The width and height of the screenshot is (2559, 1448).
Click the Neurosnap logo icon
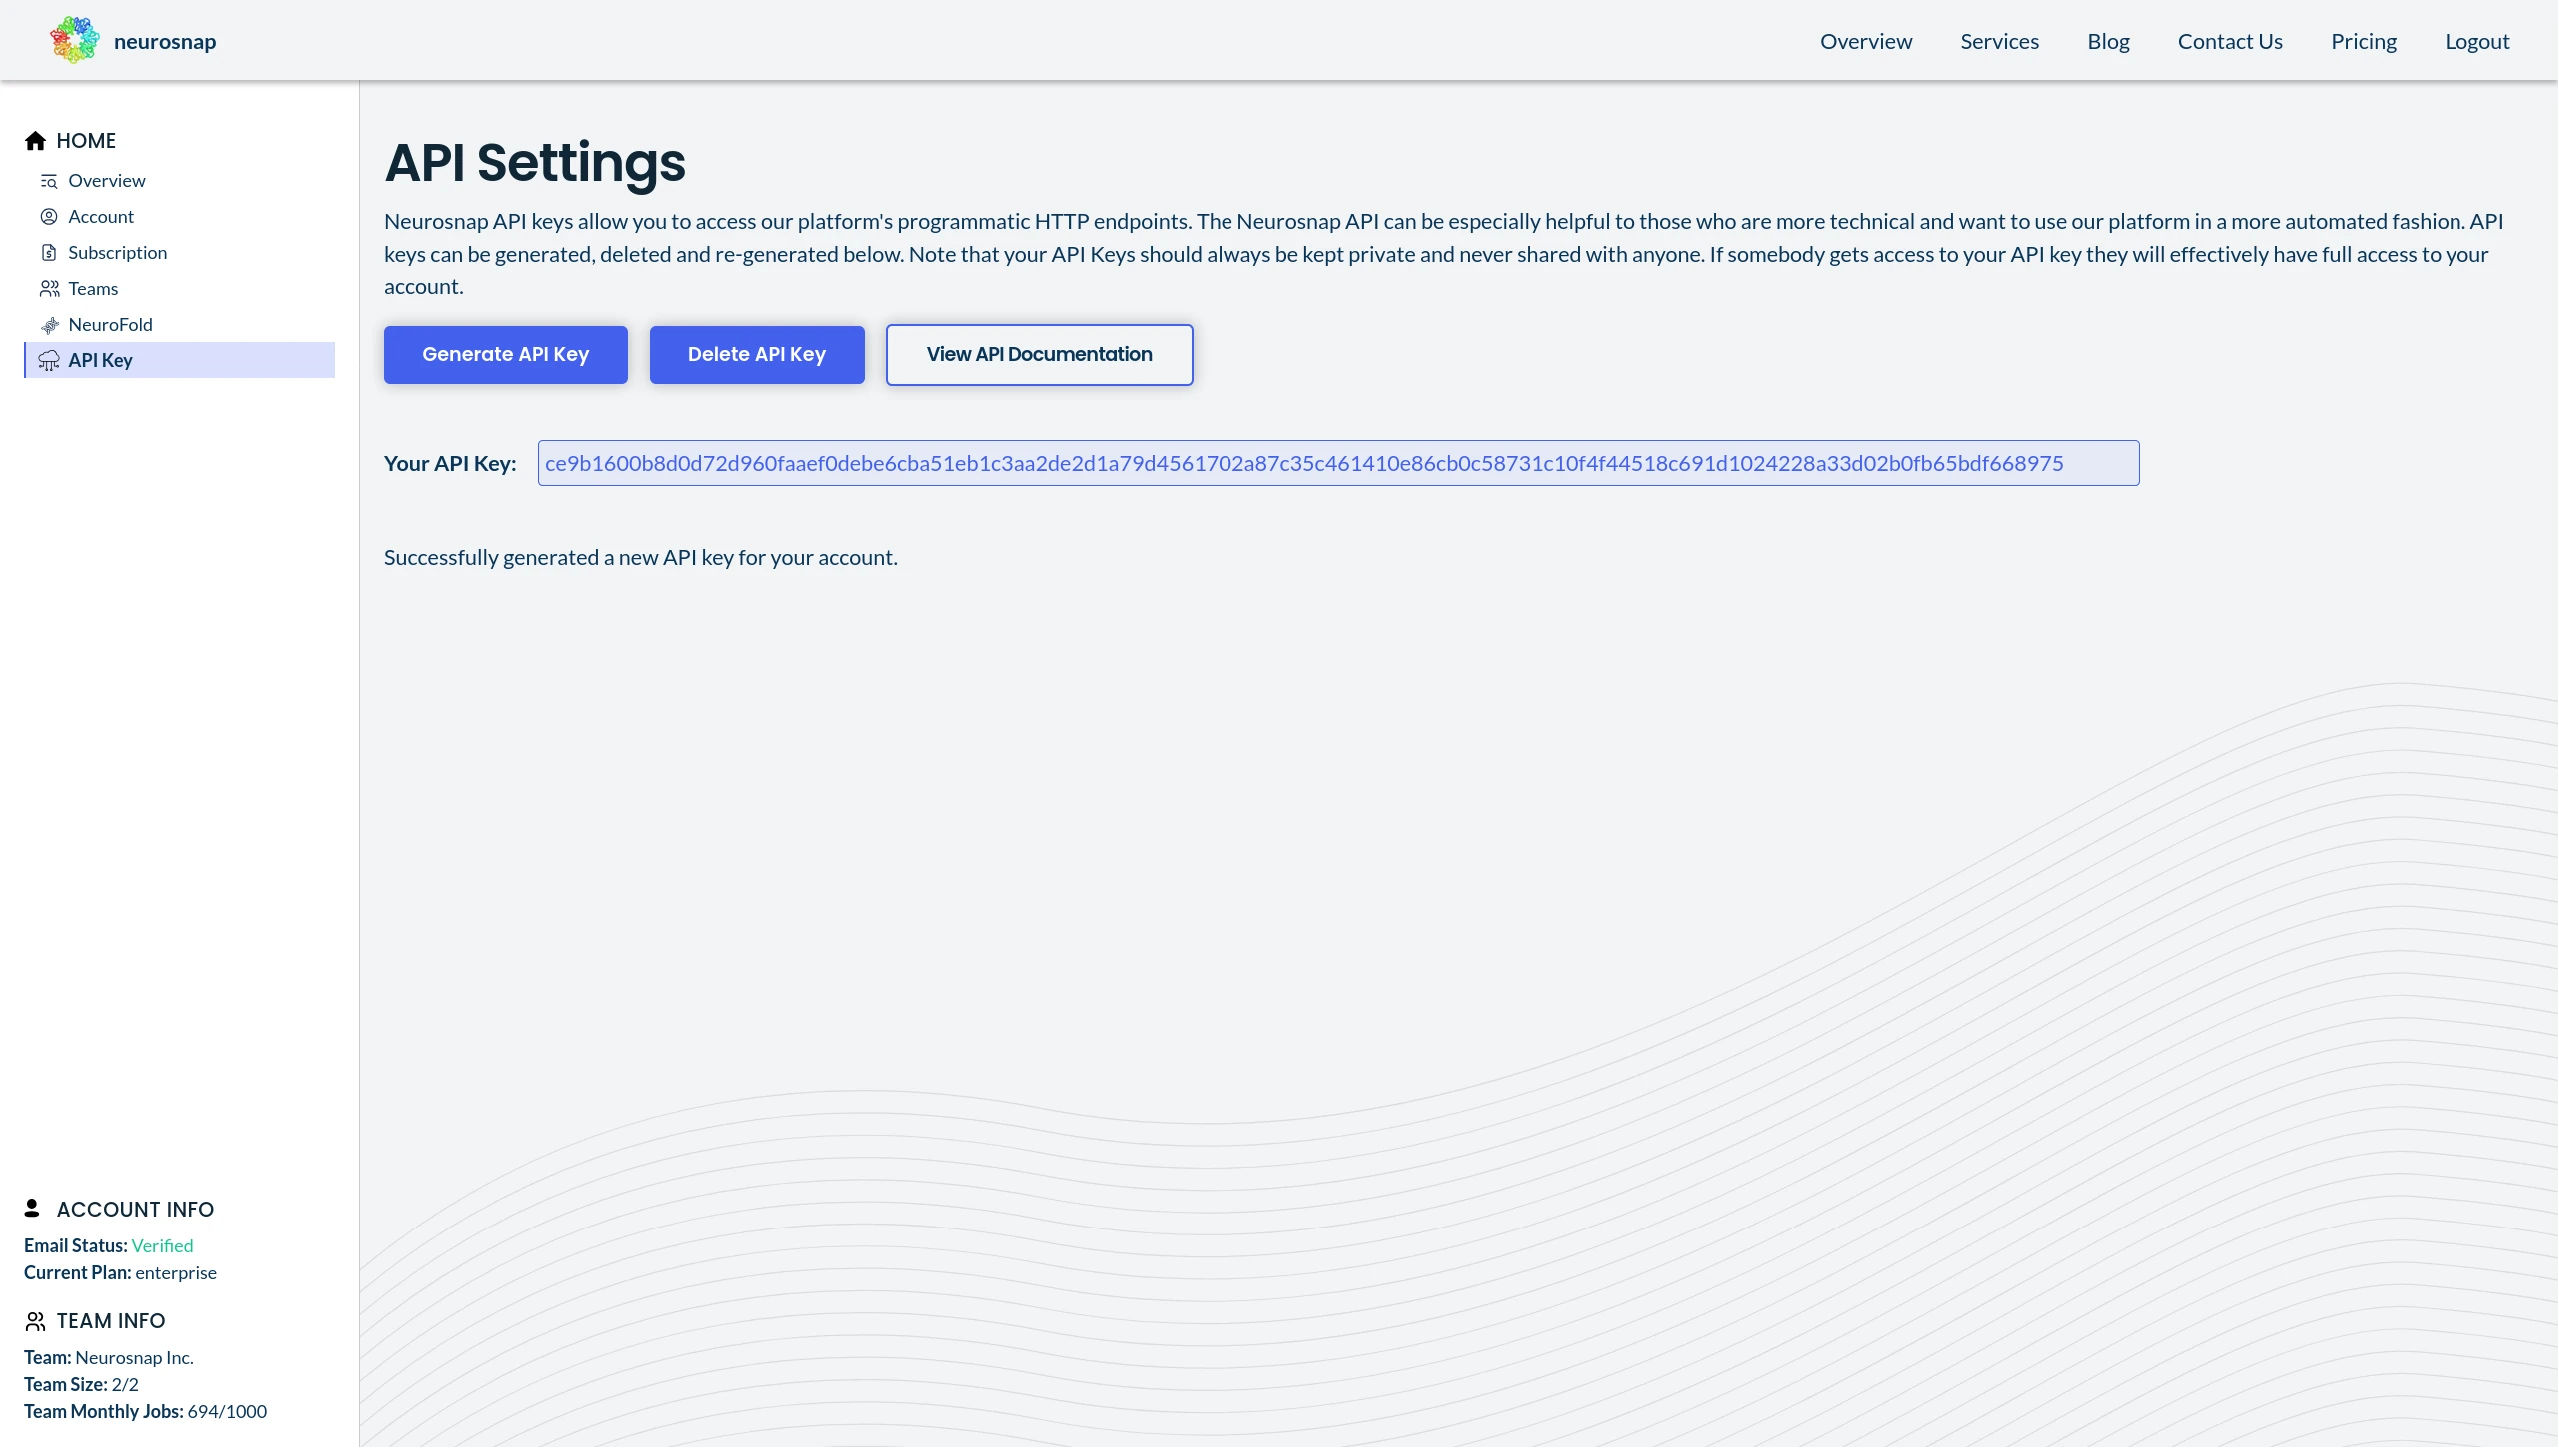[x=74, y=40]
